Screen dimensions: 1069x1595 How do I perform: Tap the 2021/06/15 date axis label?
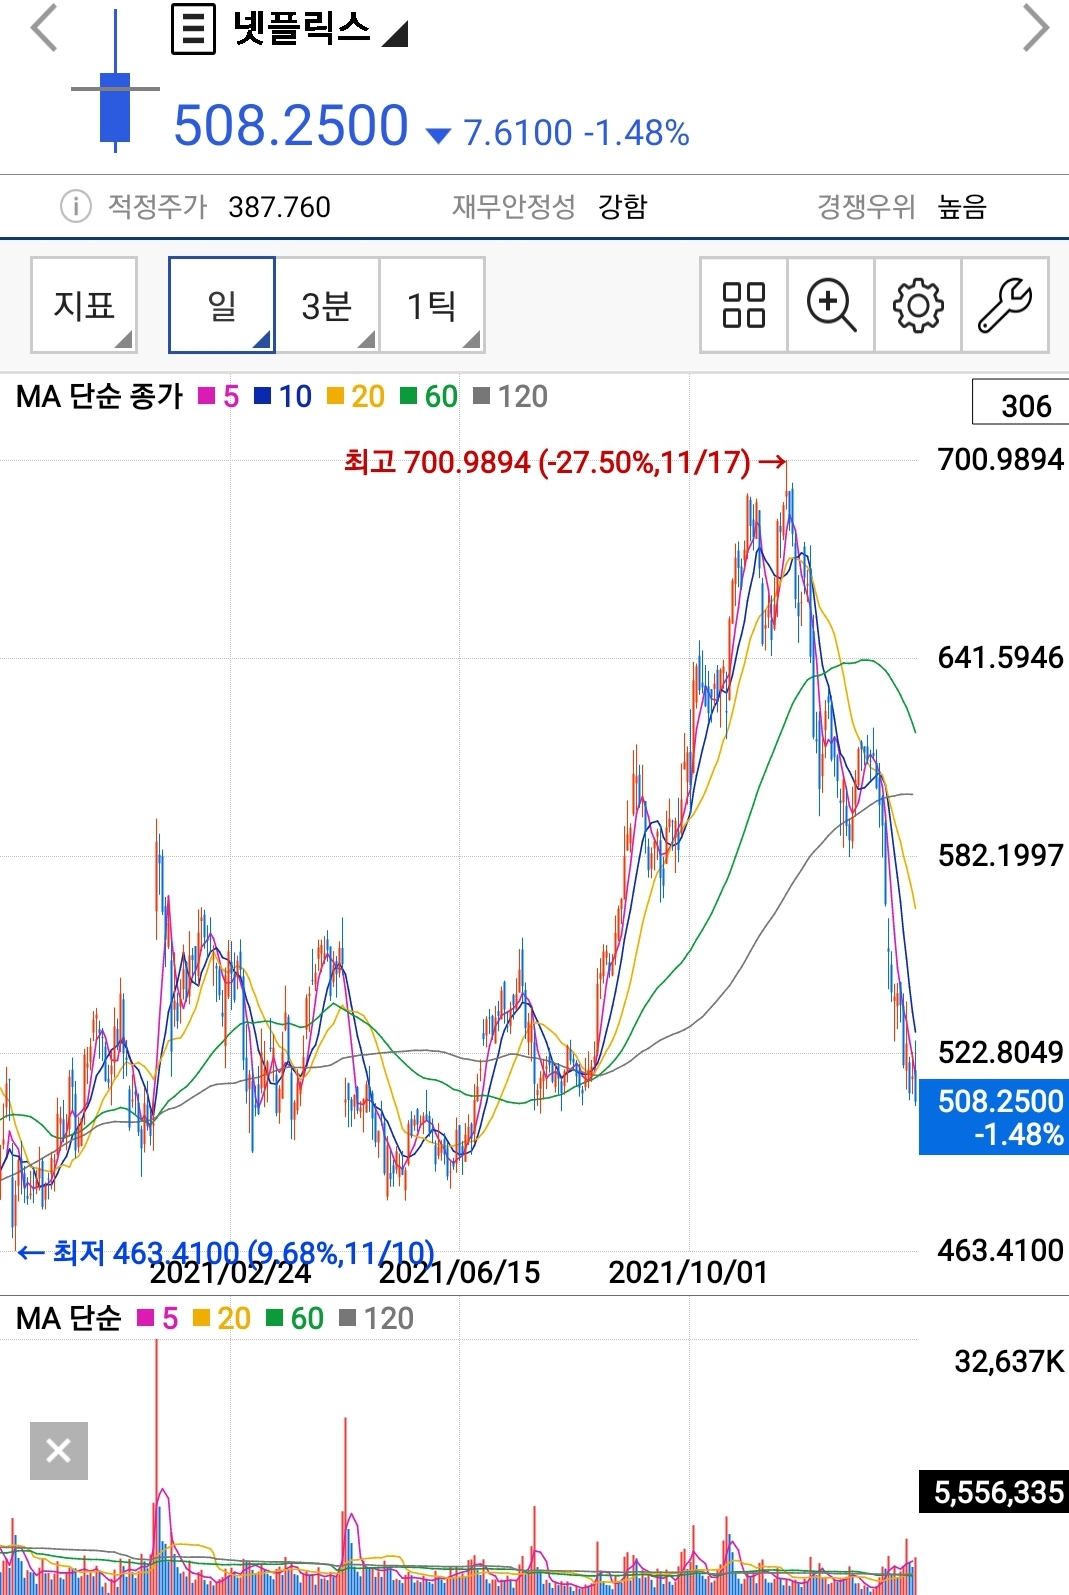pyautogui.click(x=459, y=1273)
